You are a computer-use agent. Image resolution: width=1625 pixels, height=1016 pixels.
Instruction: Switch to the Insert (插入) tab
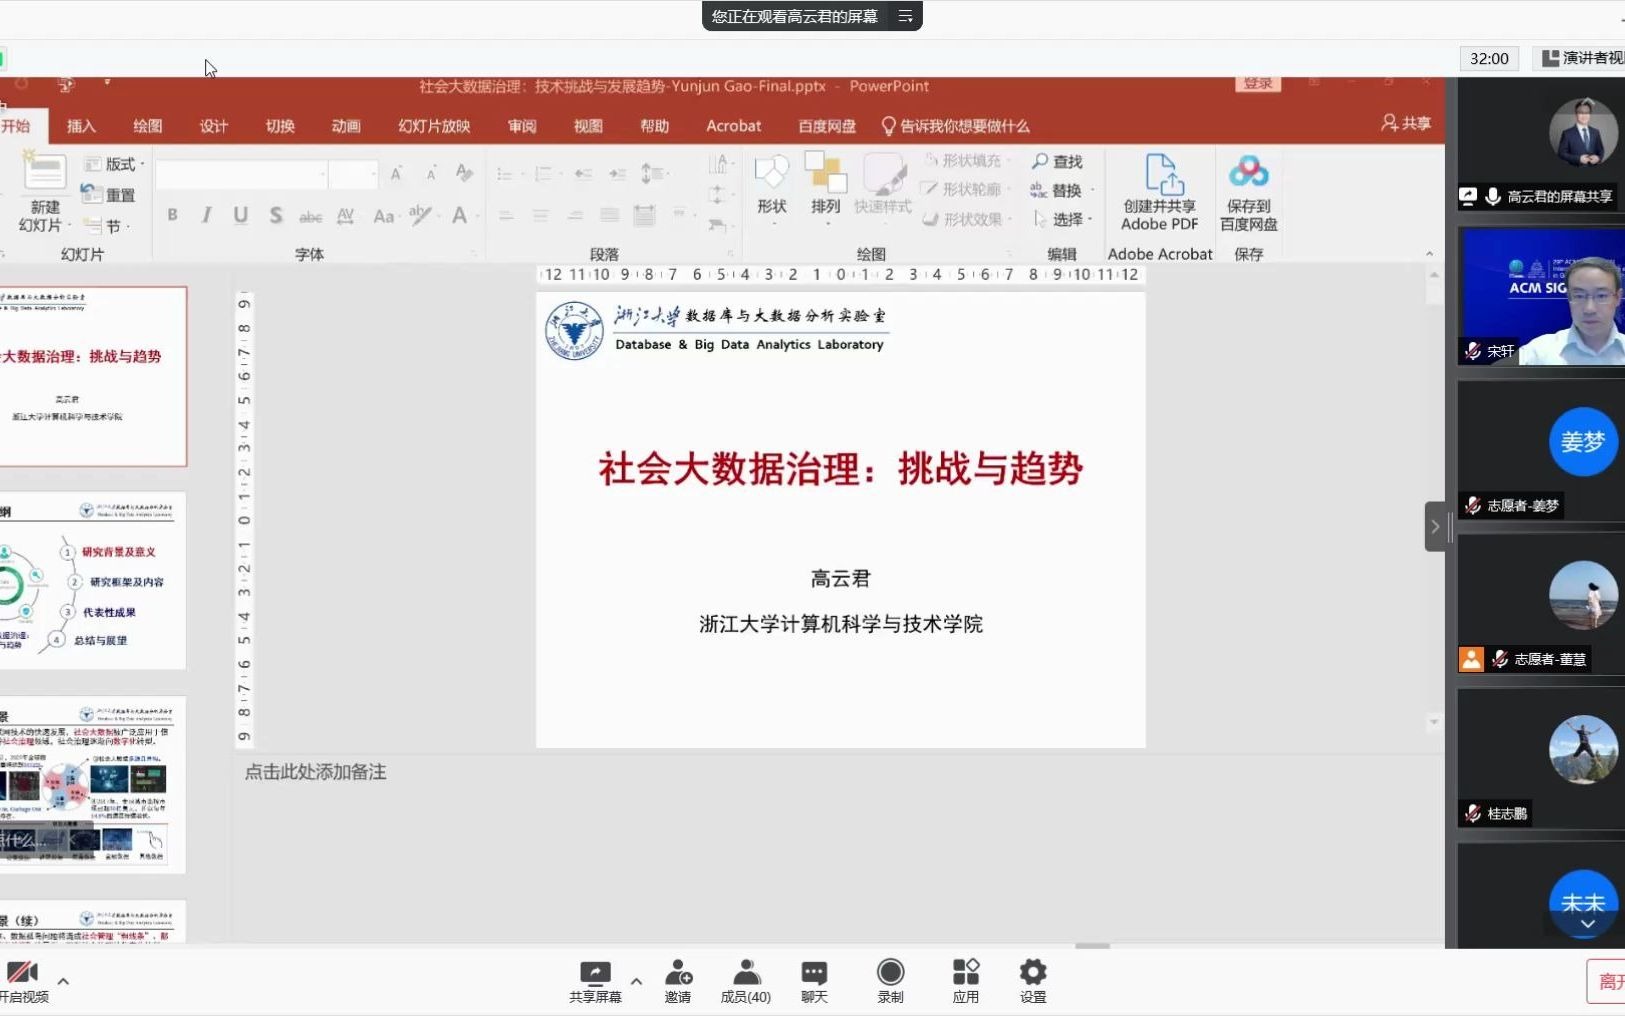click(81, 126)
